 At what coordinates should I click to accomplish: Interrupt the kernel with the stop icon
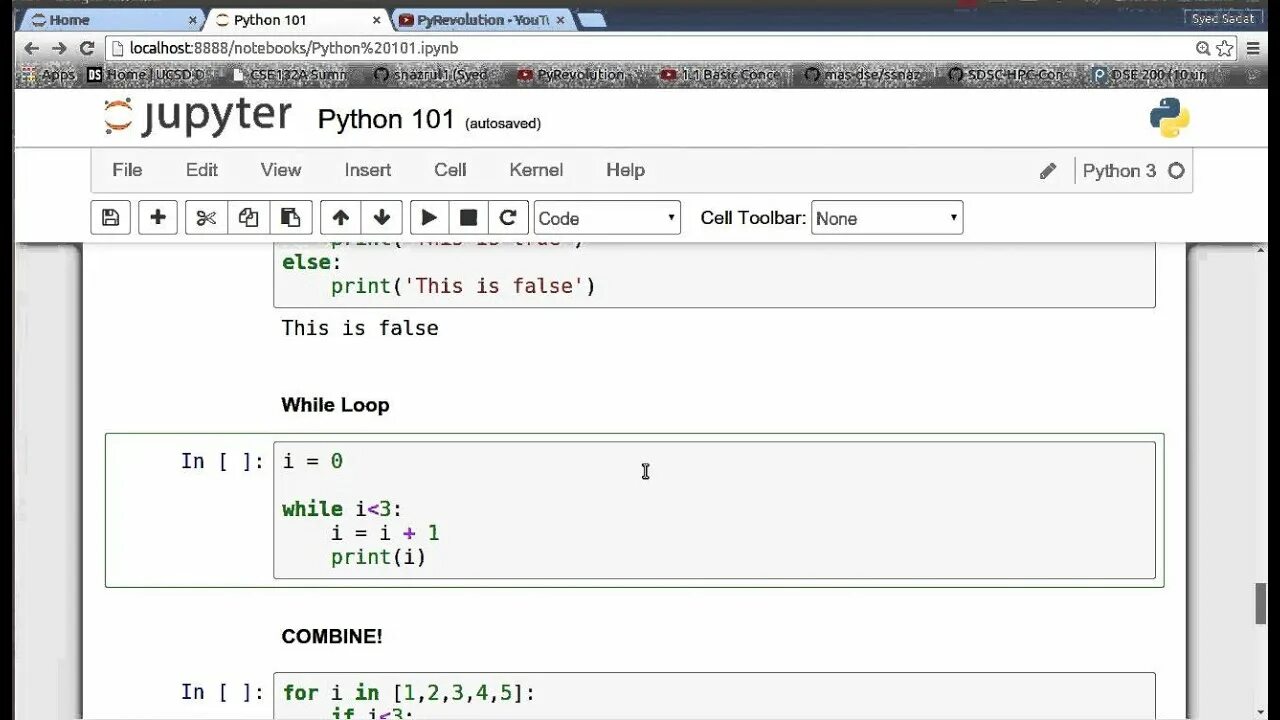click(468, 218)
